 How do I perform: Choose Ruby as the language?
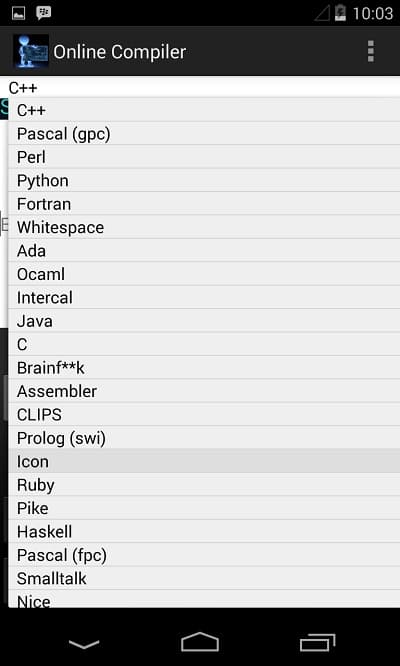click(x=204, y=485)
